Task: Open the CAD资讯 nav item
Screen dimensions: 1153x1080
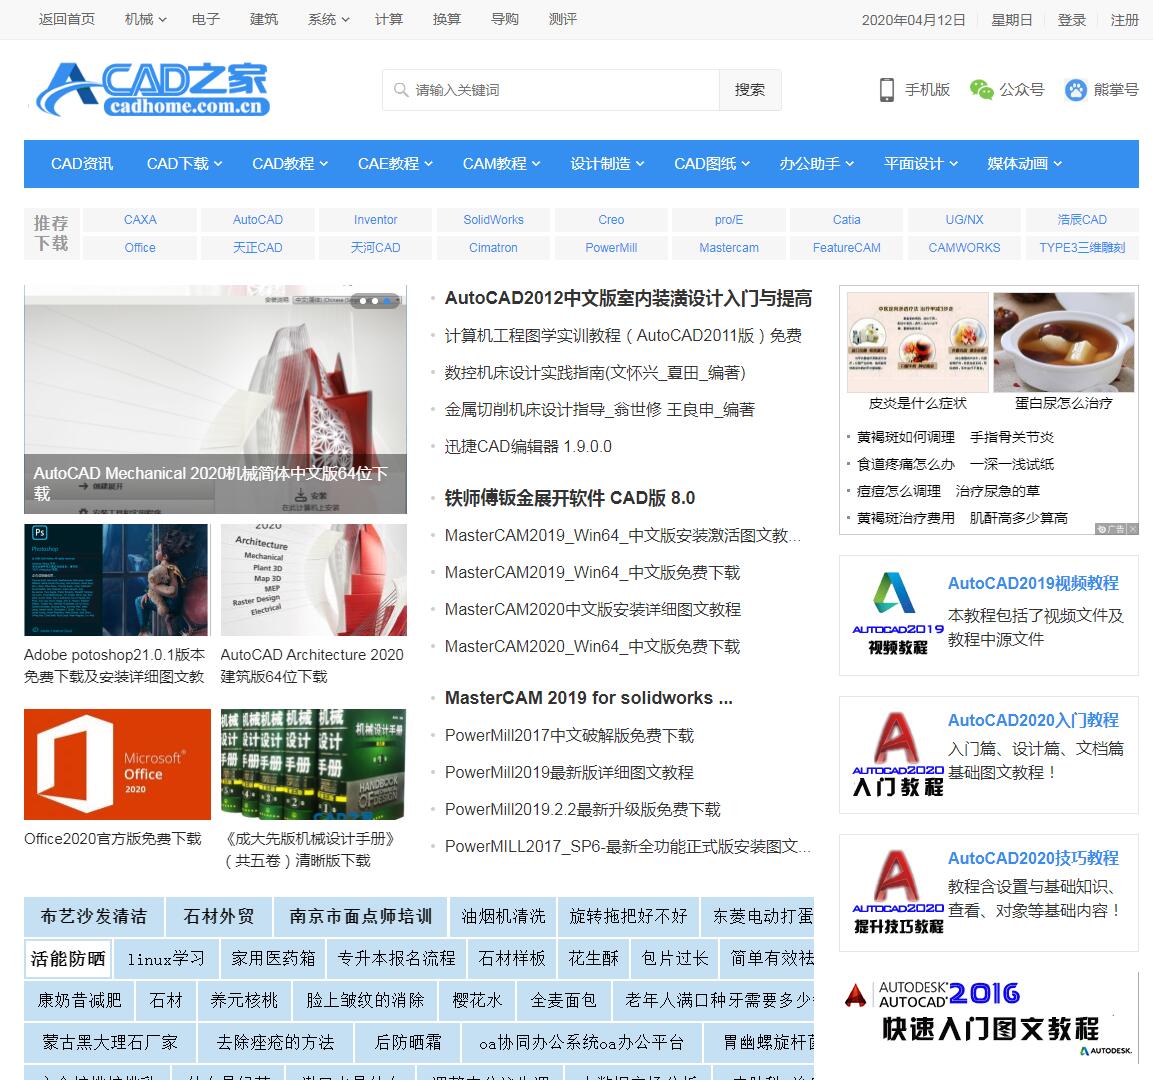Action: (82, 163)
